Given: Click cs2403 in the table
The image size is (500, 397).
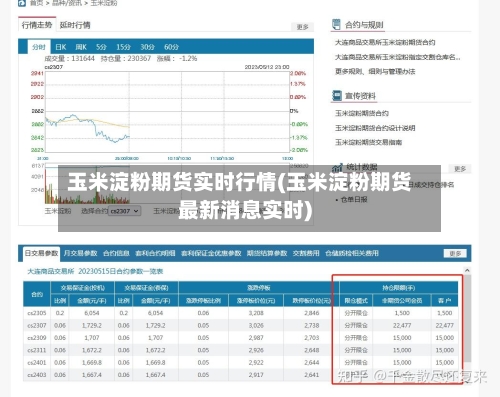Looking at the screenshot, I should coord(37,375).
